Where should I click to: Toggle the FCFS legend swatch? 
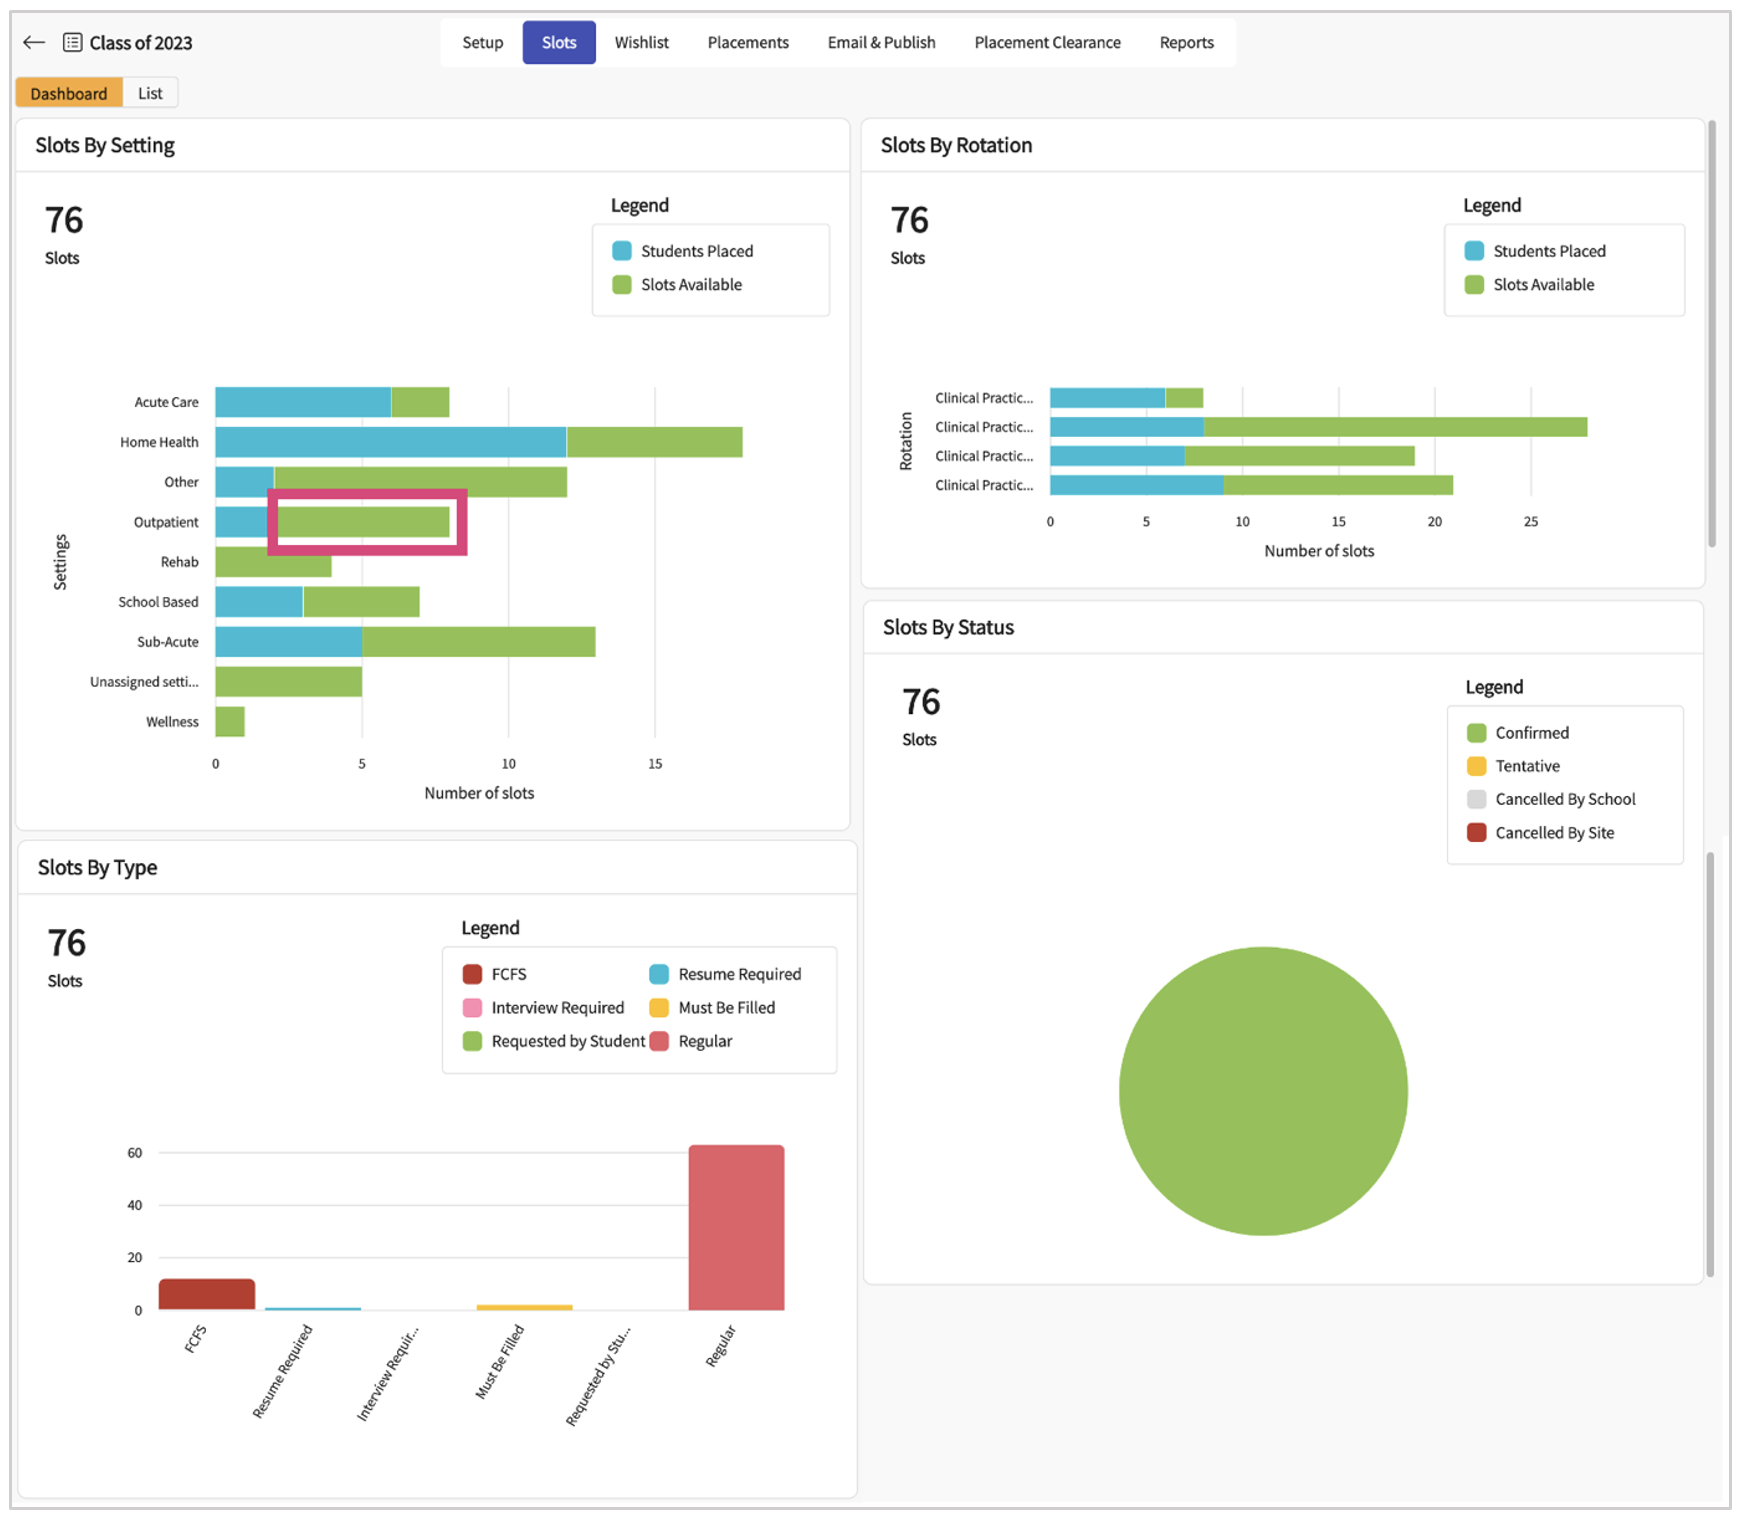(x=473, y=974)
